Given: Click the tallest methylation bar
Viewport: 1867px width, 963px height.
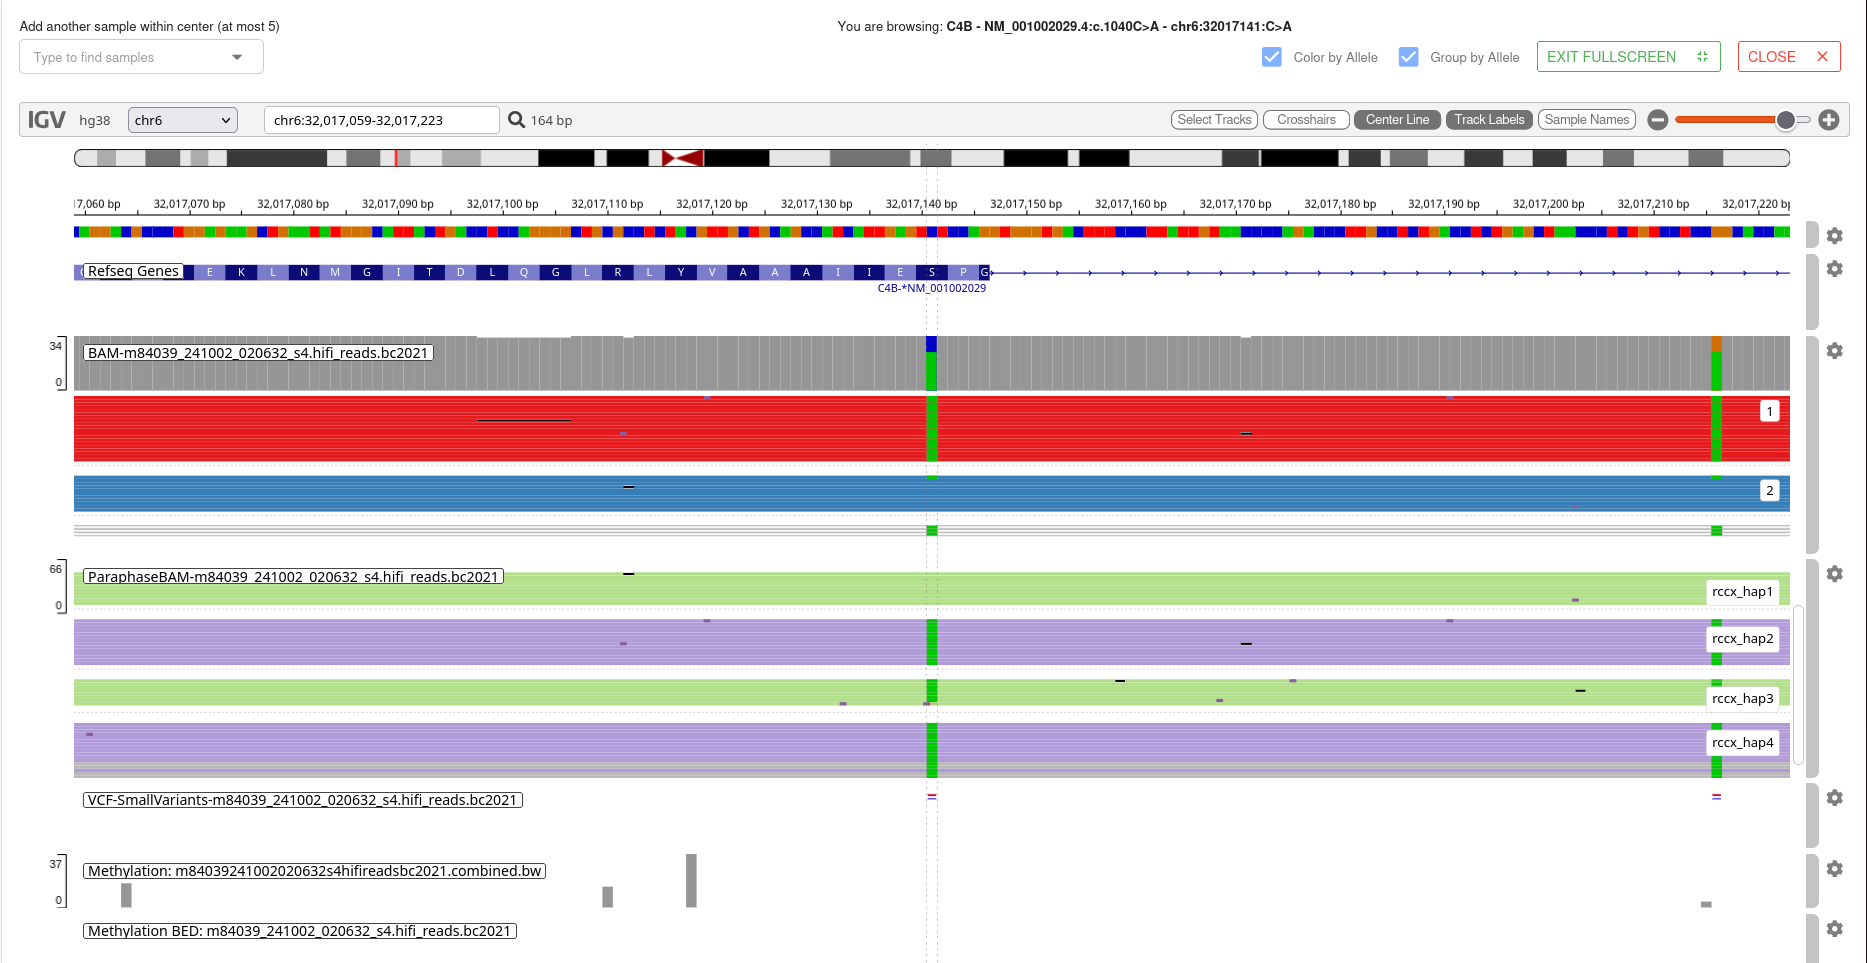Looking at the screenshot, I should pyautogui.click(x=691, y=881).
